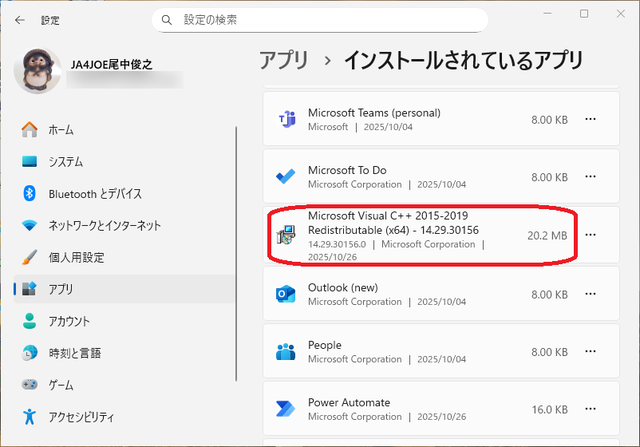Maximize the Settings window
Screen dimensions: 640x447
584,13
